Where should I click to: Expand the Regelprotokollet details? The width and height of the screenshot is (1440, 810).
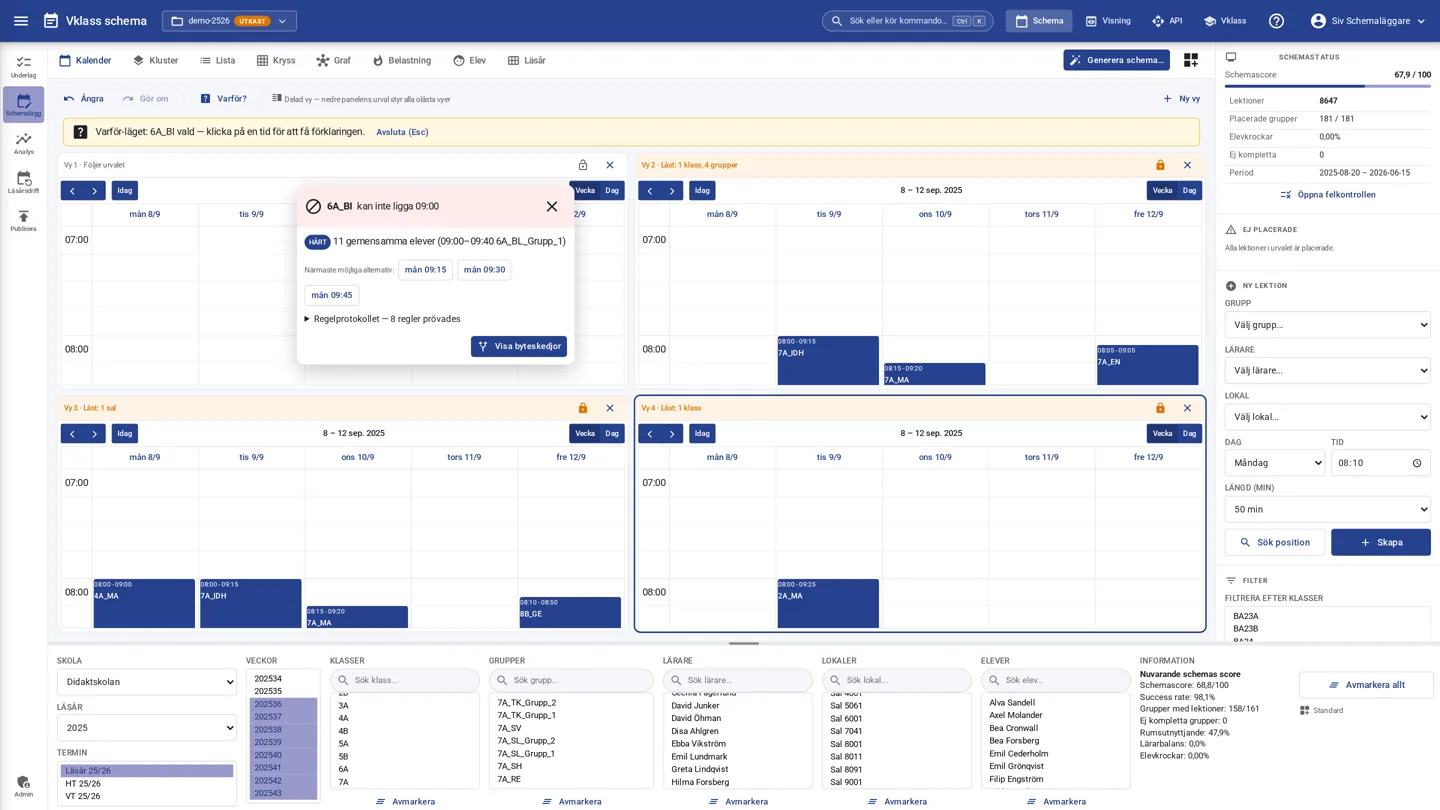(383, 319)
